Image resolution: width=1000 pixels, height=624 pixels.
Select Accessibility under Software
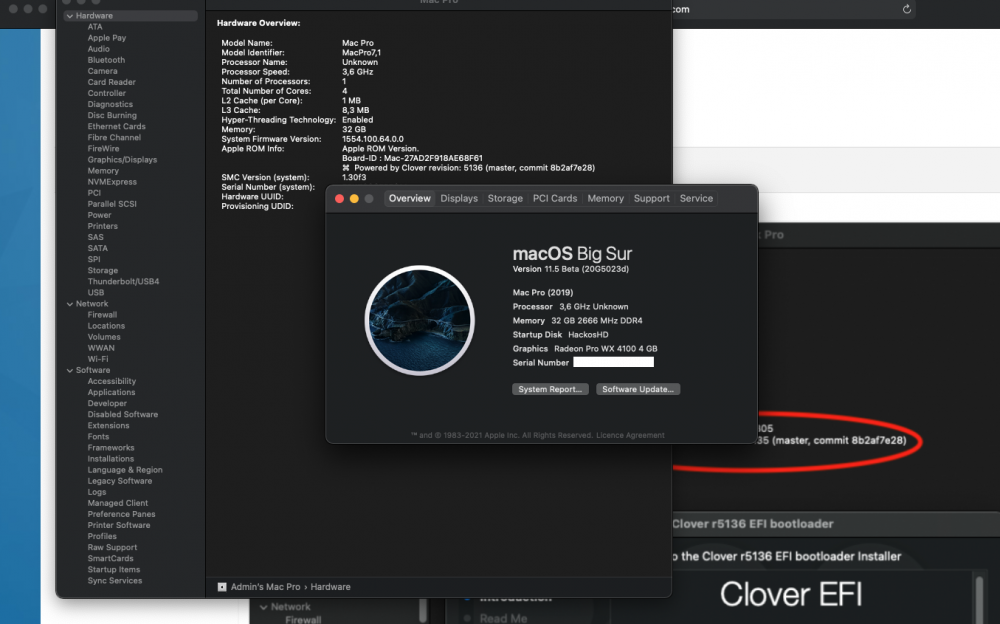(x=112, y=382)
